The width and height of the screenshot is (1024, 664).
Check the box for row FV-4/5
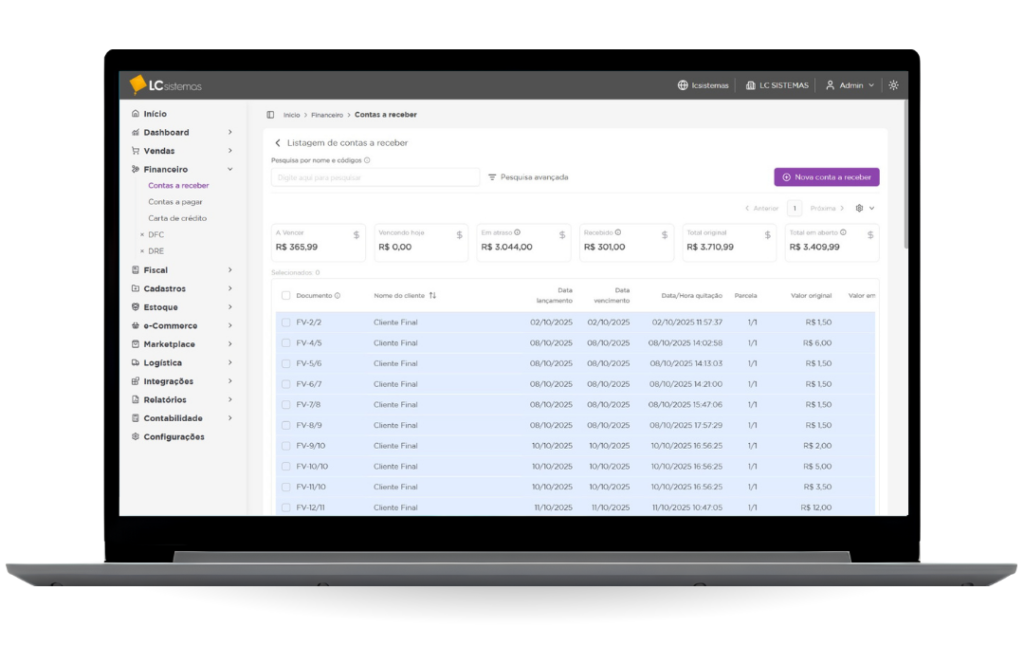(285, 343)
